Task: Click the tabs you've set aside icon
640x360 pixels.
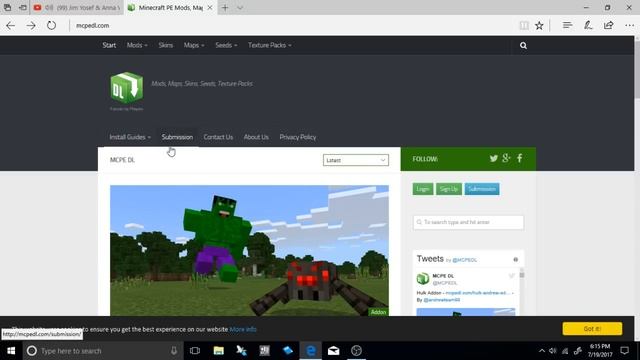Action: coord(7,7)
